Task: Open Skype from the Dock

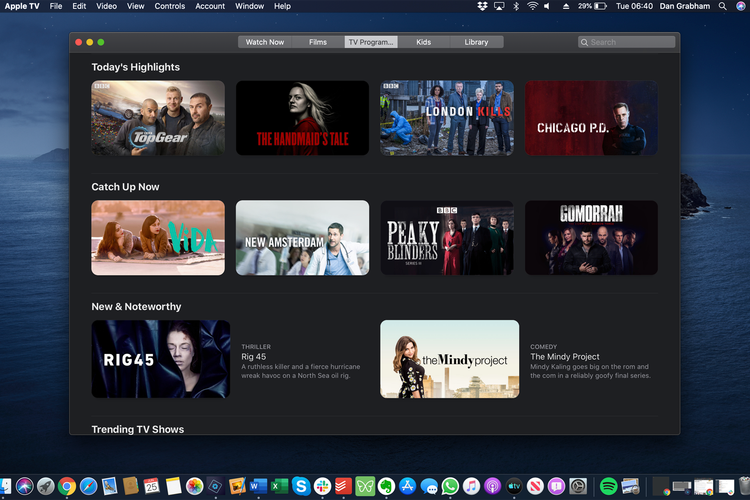Action: point(301,487)
